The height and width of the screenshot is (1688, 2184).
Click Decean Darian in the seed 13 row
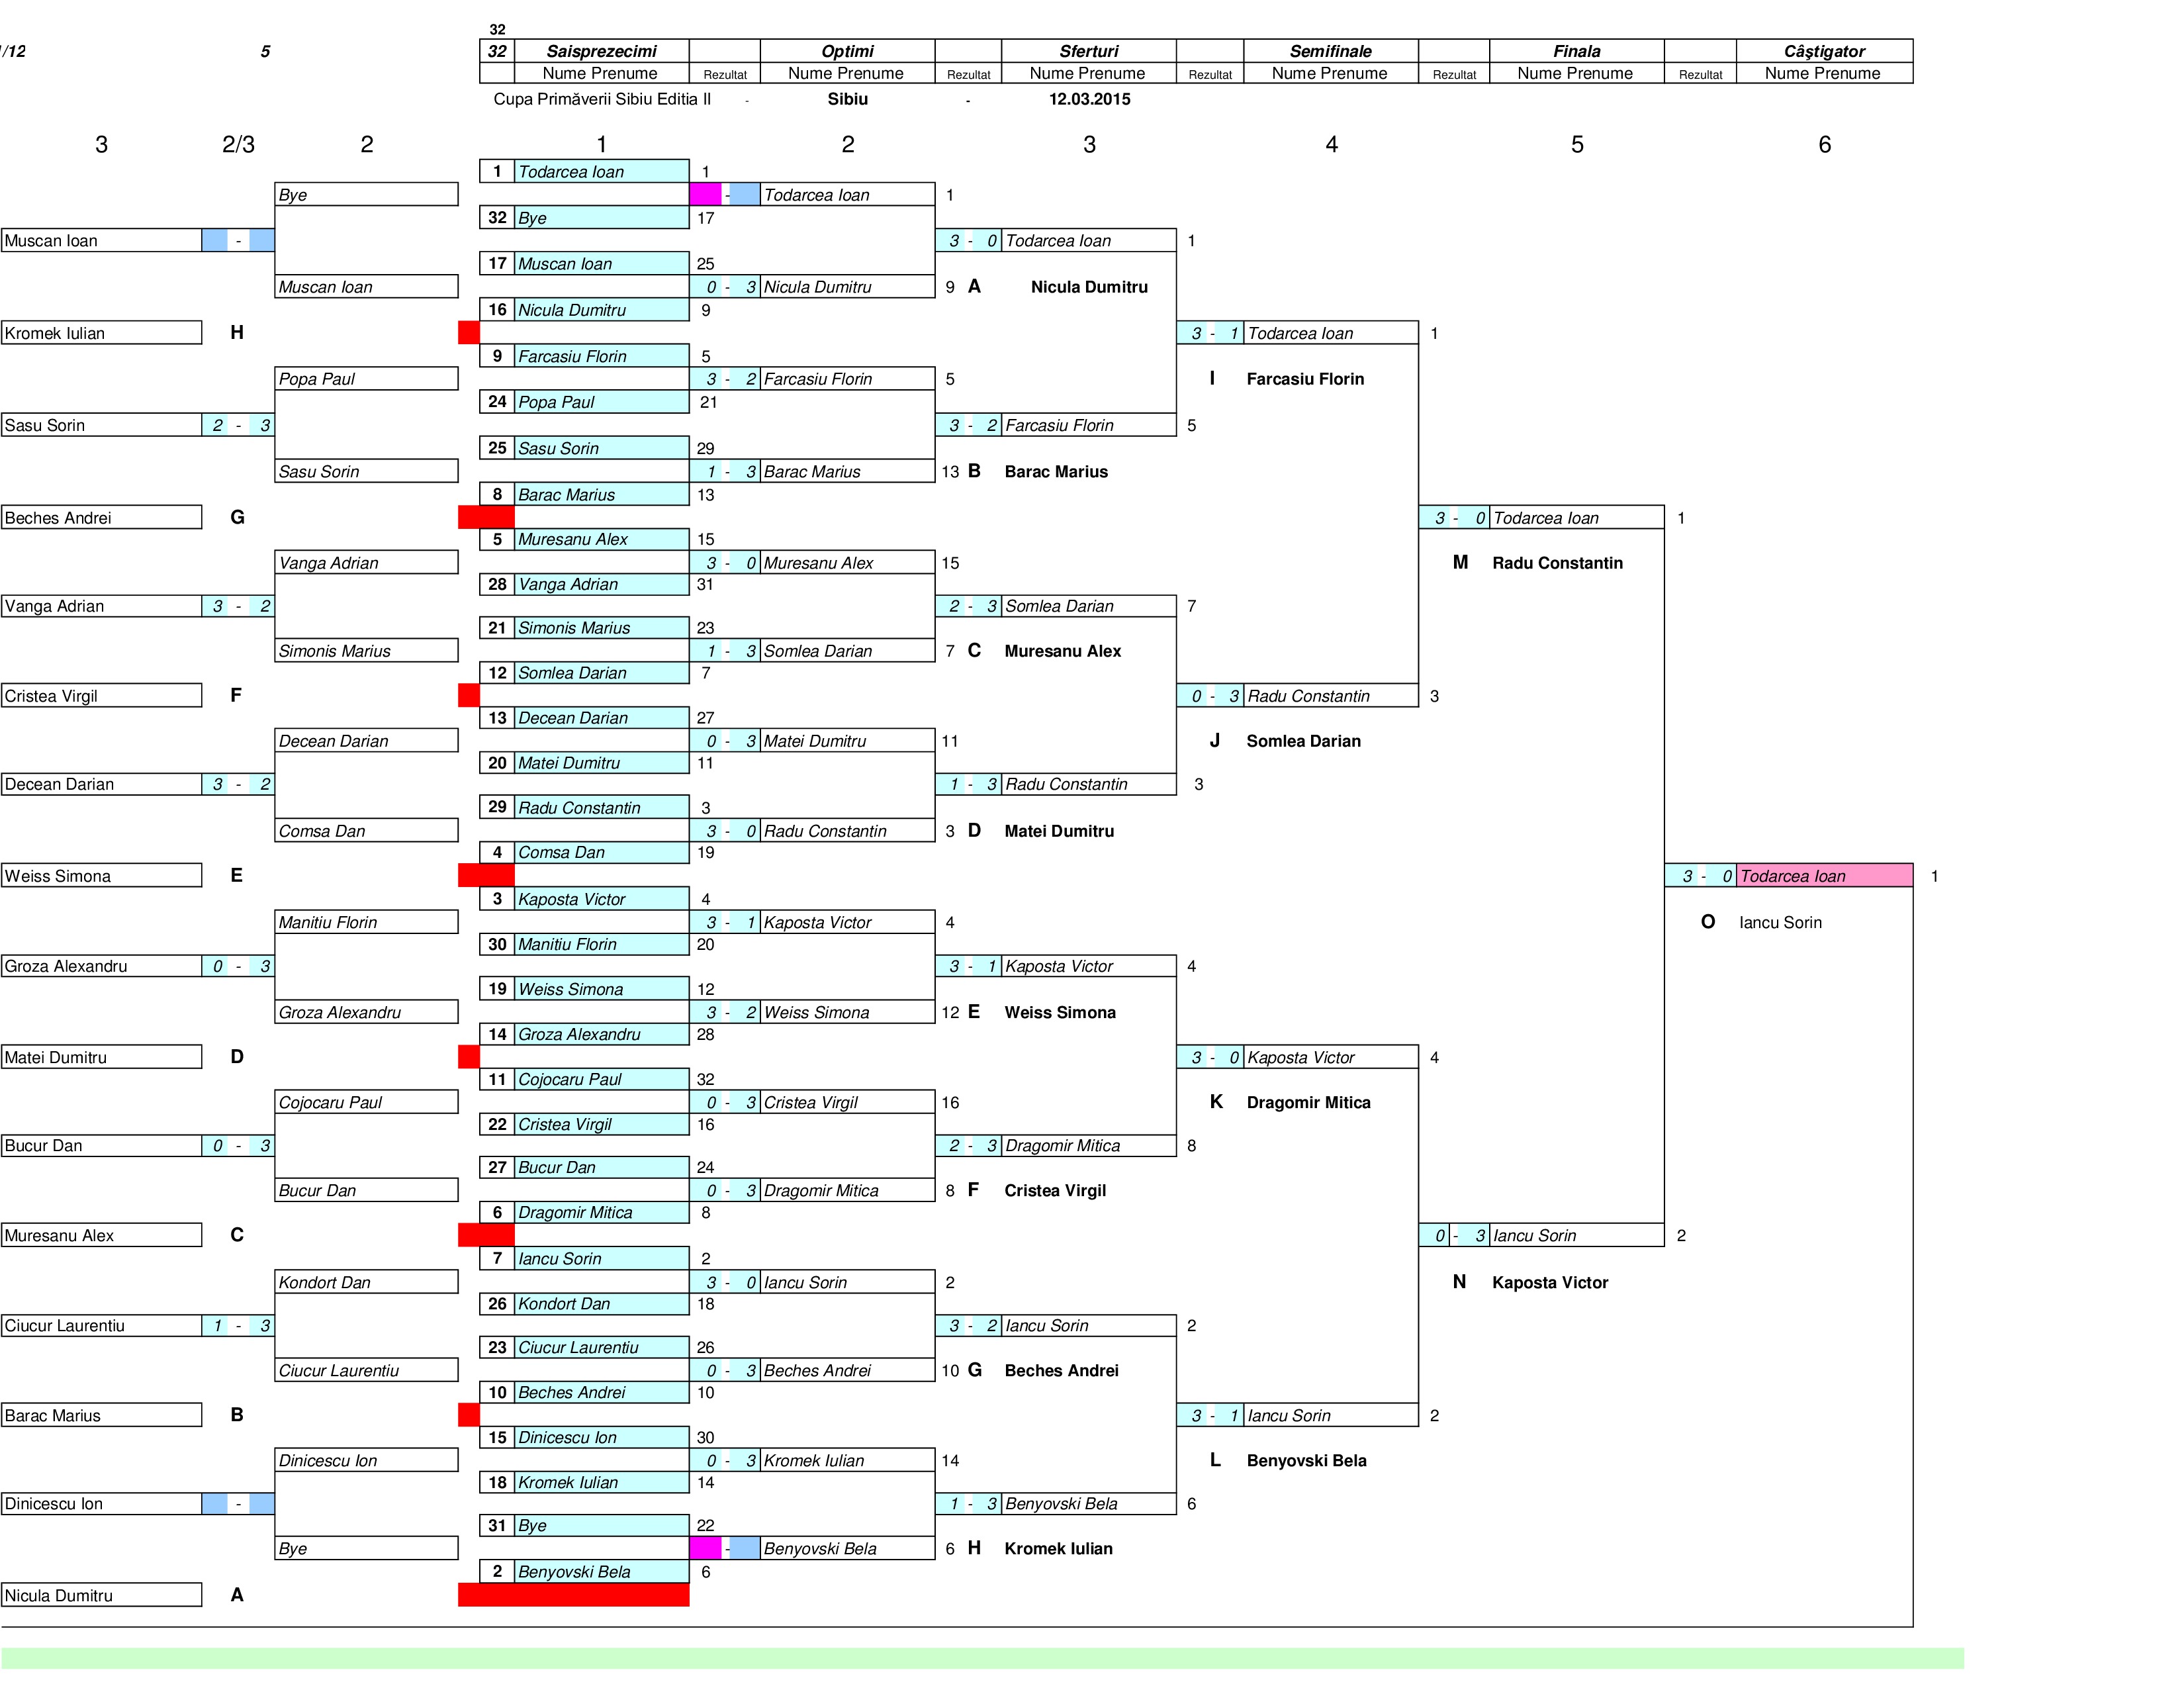pyautogui.click(x=601, y=718)
